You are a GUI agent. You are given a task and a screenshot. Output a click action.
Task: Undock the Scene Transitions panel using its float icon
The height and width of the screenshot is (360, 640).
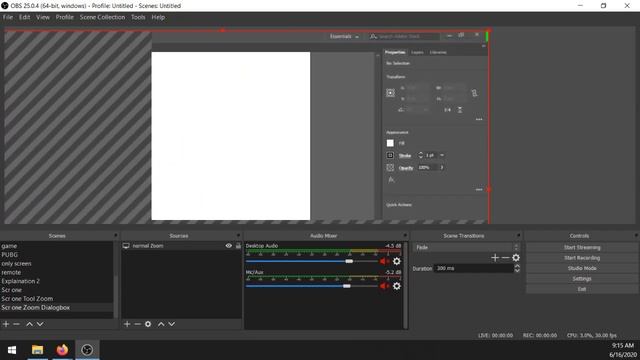click(x=518, y=236)
